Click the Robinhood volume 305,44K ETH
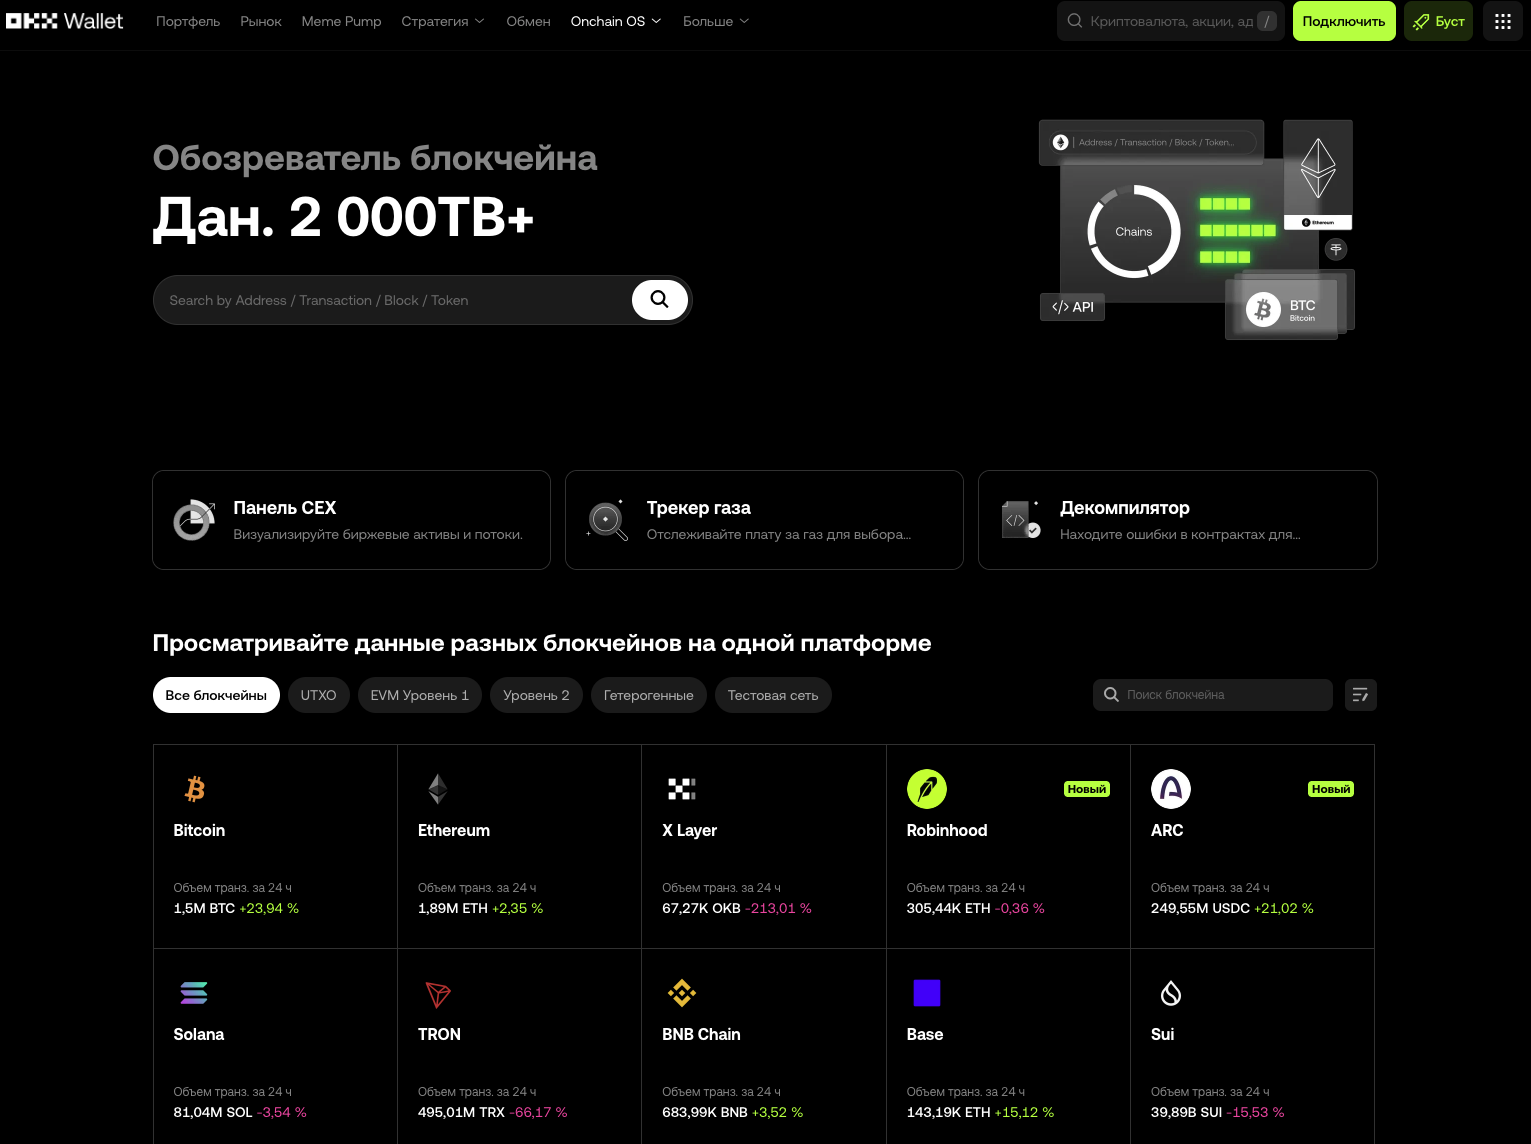The height and width of the screenshot is (1144, 1531). click(949, 908)
